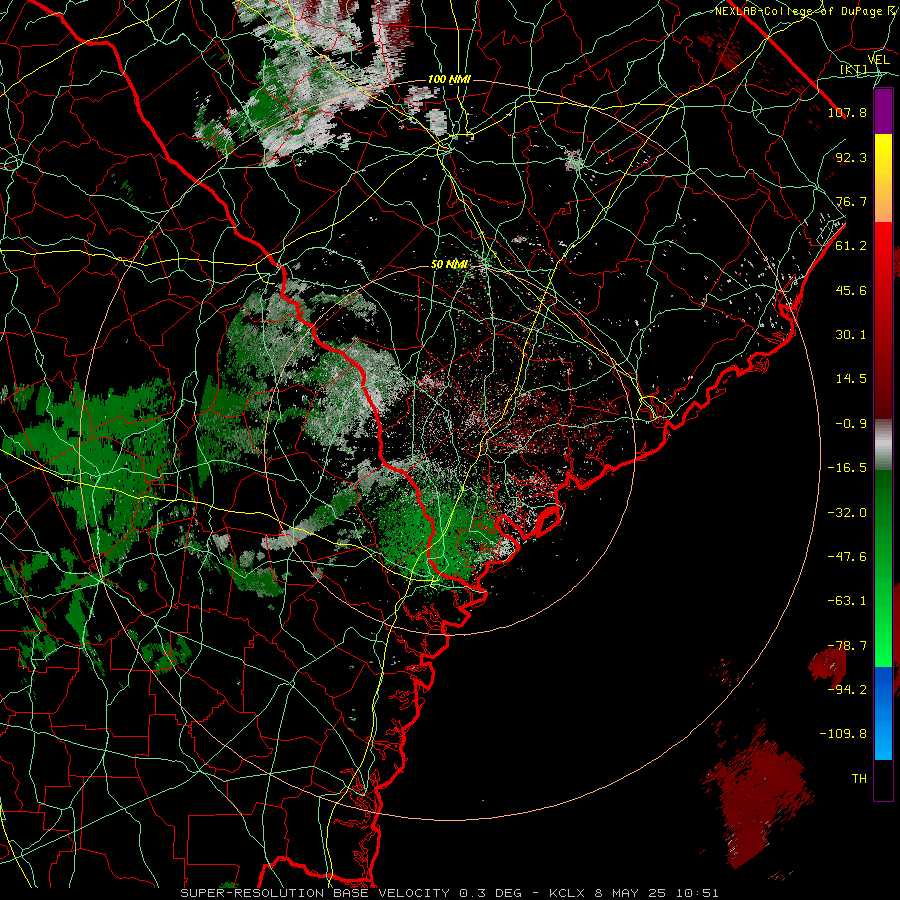The width and height of the screenshot is (900, 900).
Task: Click the [KT] units label
Action: (854, 69)
